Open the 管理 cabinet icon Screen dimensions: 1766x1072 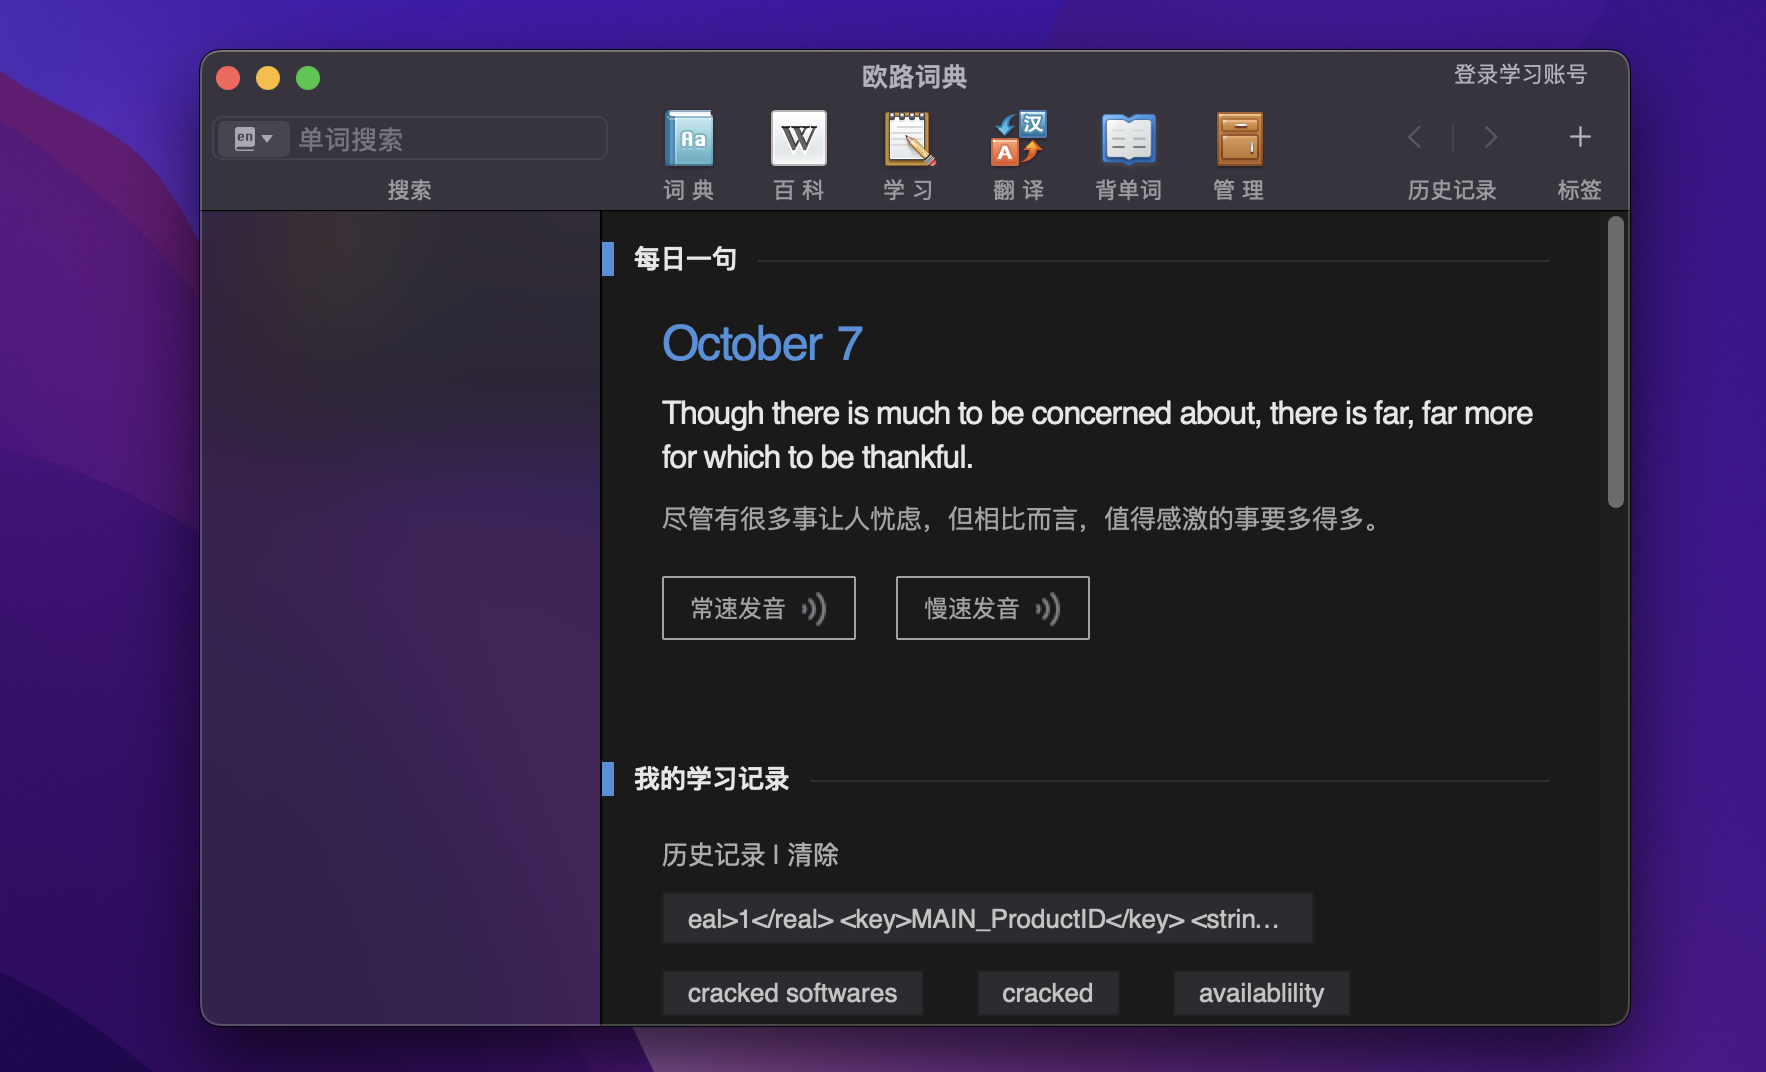[1238, 139]
